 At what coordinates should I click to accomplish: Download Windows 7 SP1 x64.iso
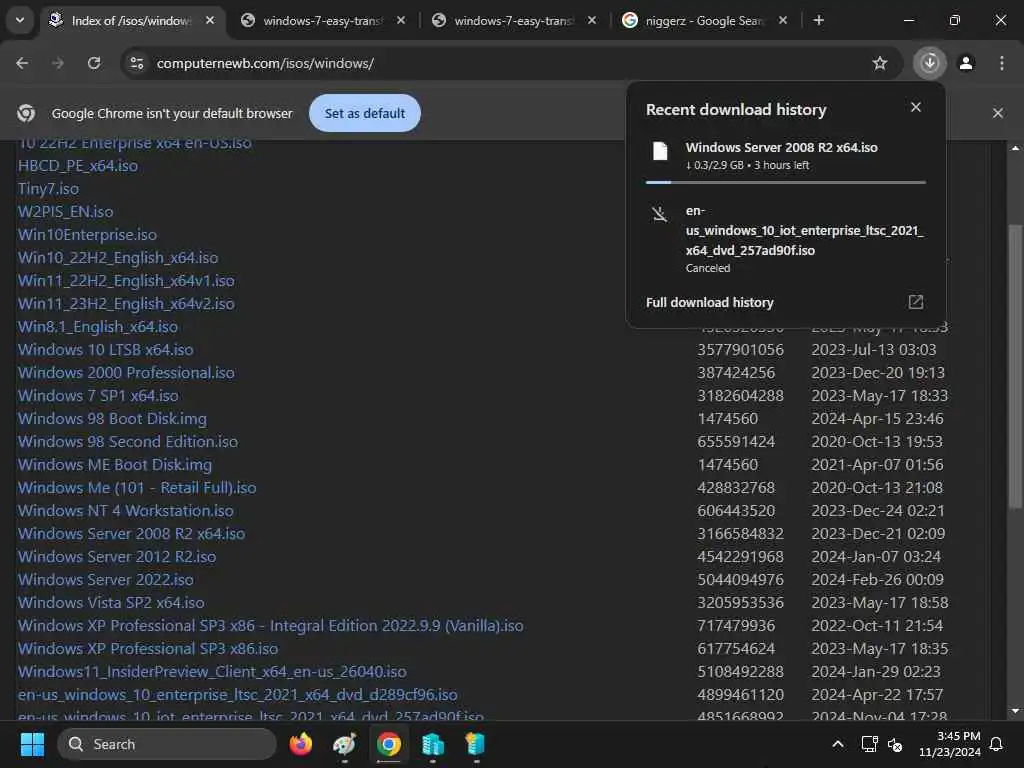click(x=98, y=396)
